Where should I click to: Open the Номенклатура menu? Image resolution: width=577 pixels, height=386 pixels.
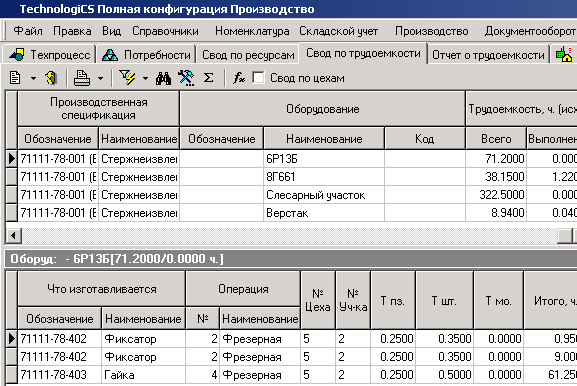click(252, 31)
